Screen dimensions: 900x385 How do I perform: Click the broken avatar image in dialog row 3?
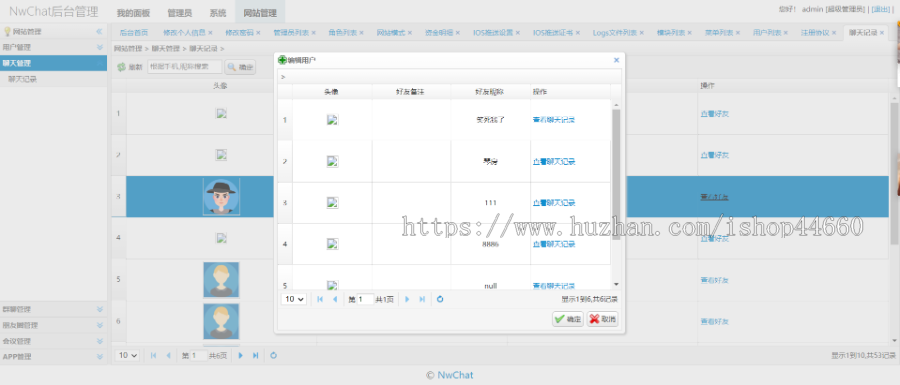coord(332,202)
